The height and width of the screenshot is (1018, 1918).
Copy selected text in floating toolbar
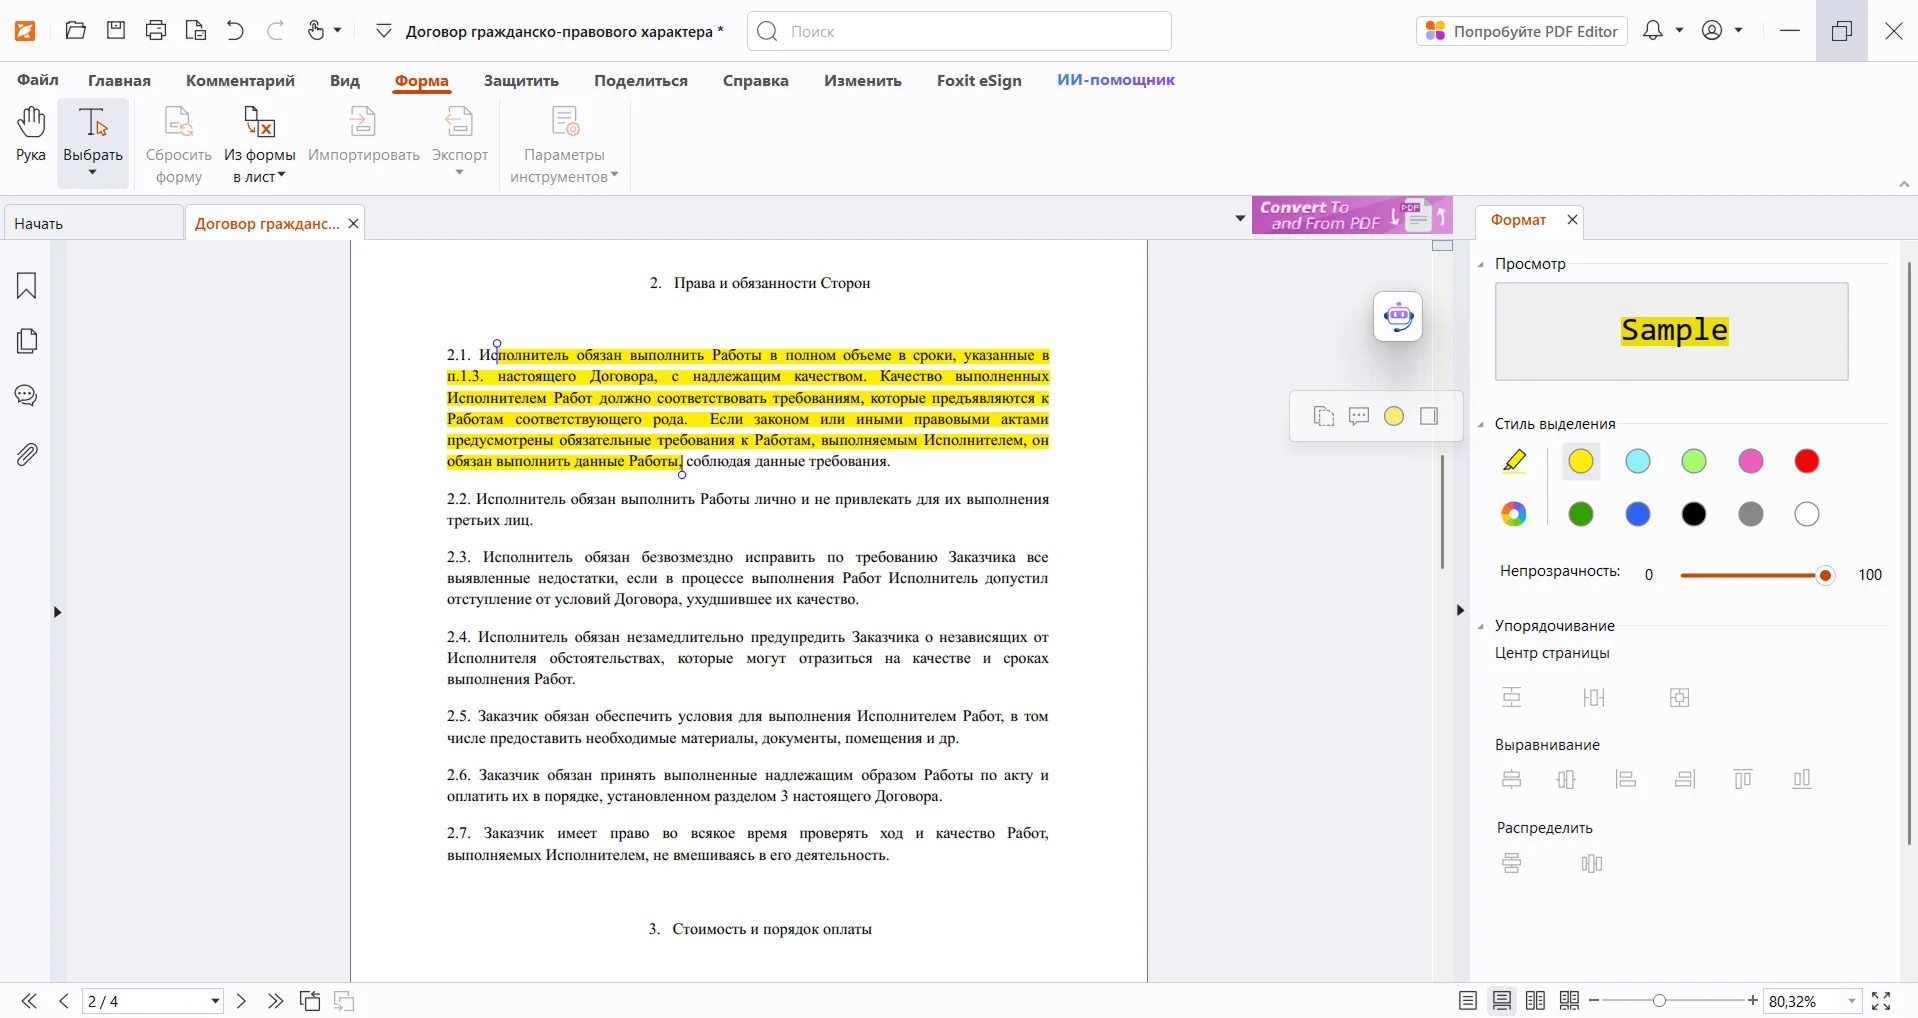1324,416
